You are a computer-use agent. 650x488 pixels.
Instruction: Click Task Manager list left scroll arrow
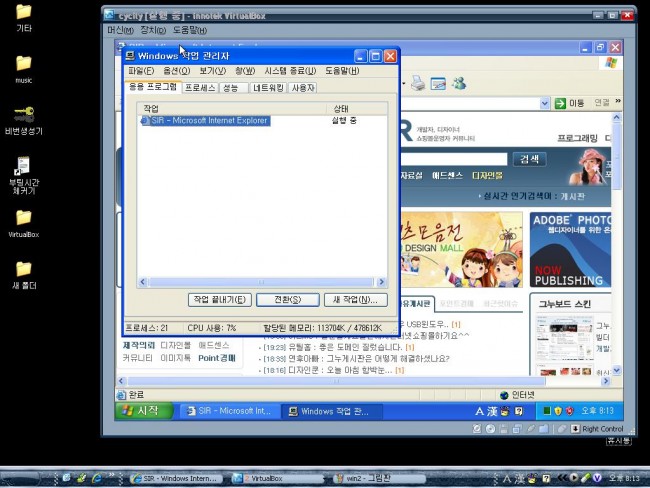143,282
